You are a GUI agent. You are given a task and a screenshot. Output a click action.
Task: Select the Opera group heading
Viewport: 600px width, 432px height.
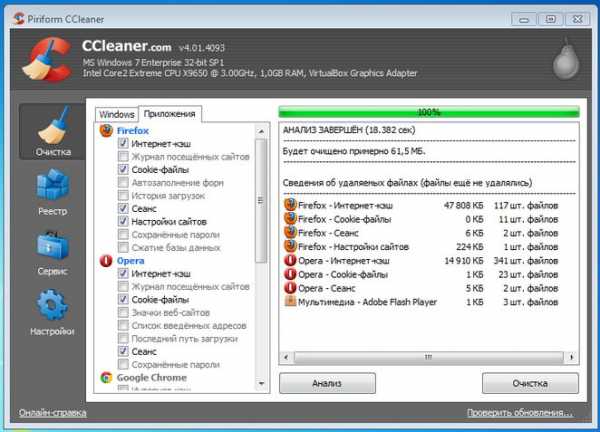pos(130,261)
